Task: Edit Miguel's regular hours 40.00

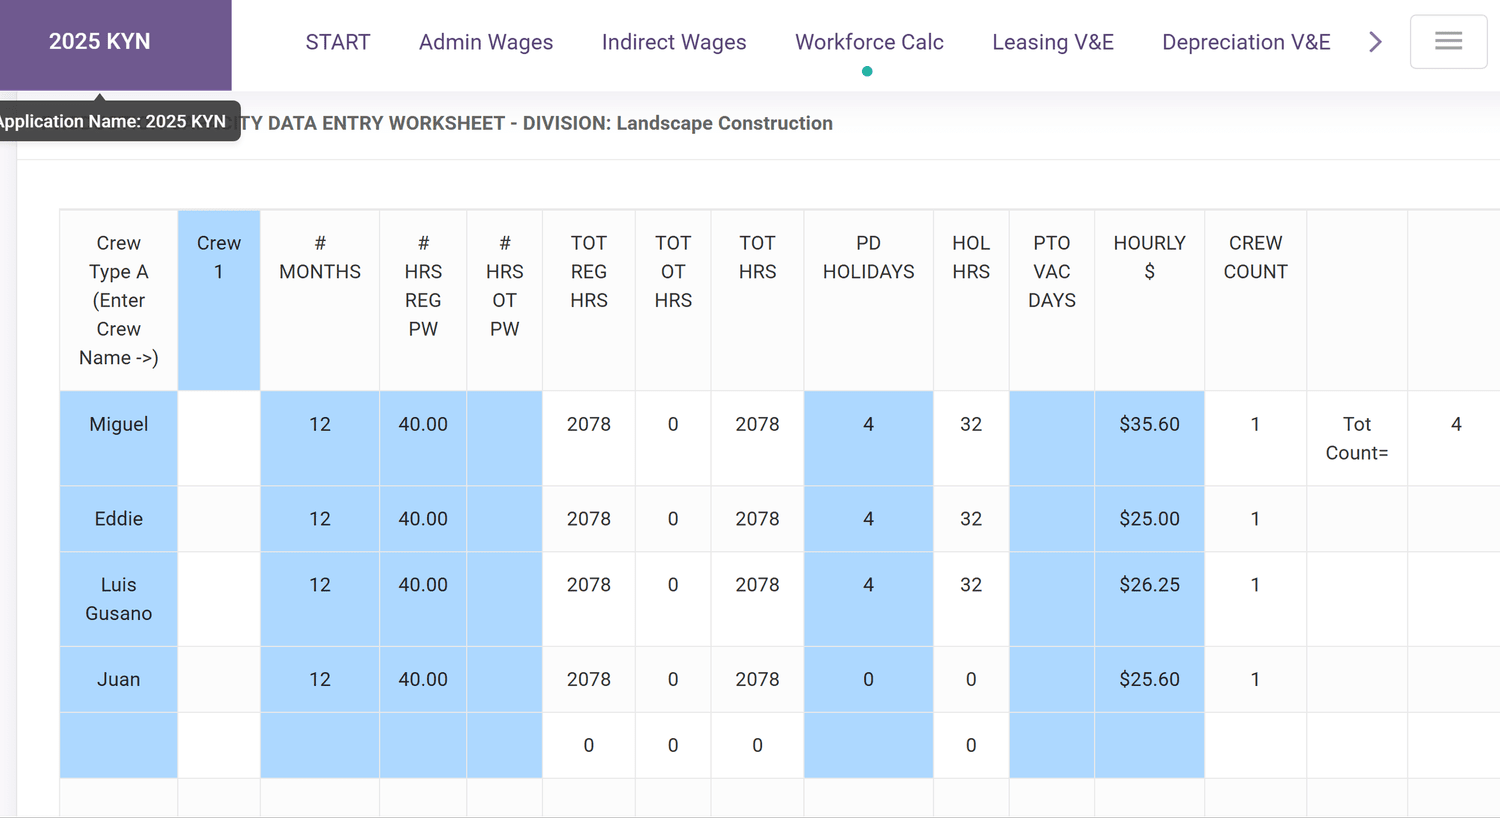Action: click(423, 438)
